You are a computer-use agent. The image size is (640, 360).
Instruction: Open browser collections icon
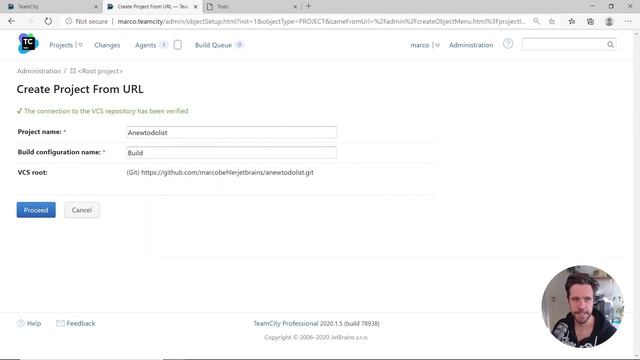(x=590, y=21)
